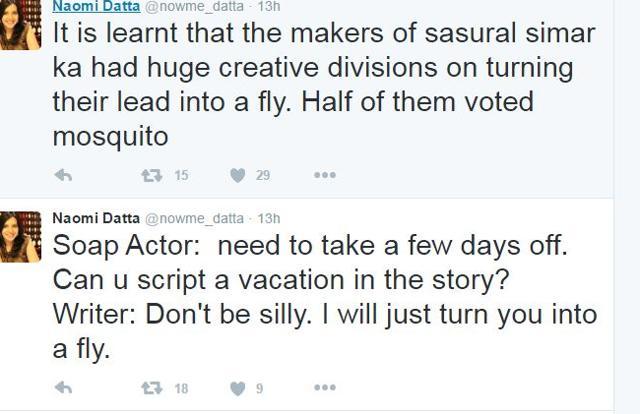
Task: Open more options on Soap Actor tweet
Action: click(325, 387)
